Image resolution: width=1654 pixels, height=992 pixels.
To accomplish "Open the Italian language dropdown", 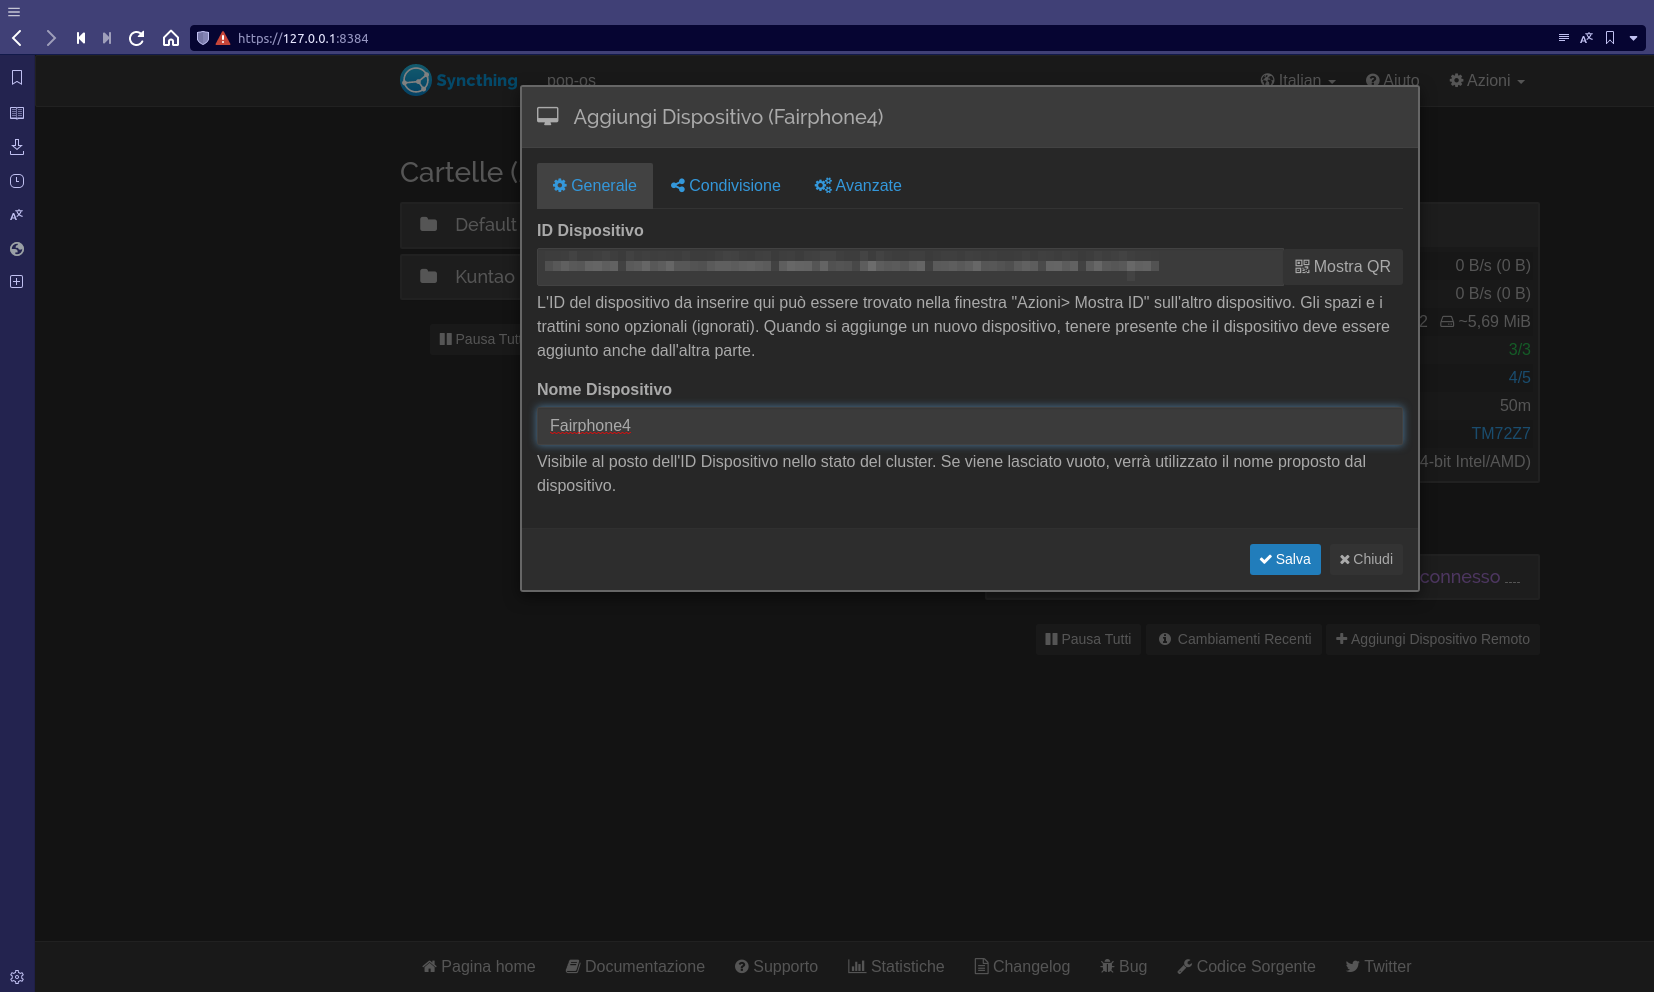I will coord(1298,80).
